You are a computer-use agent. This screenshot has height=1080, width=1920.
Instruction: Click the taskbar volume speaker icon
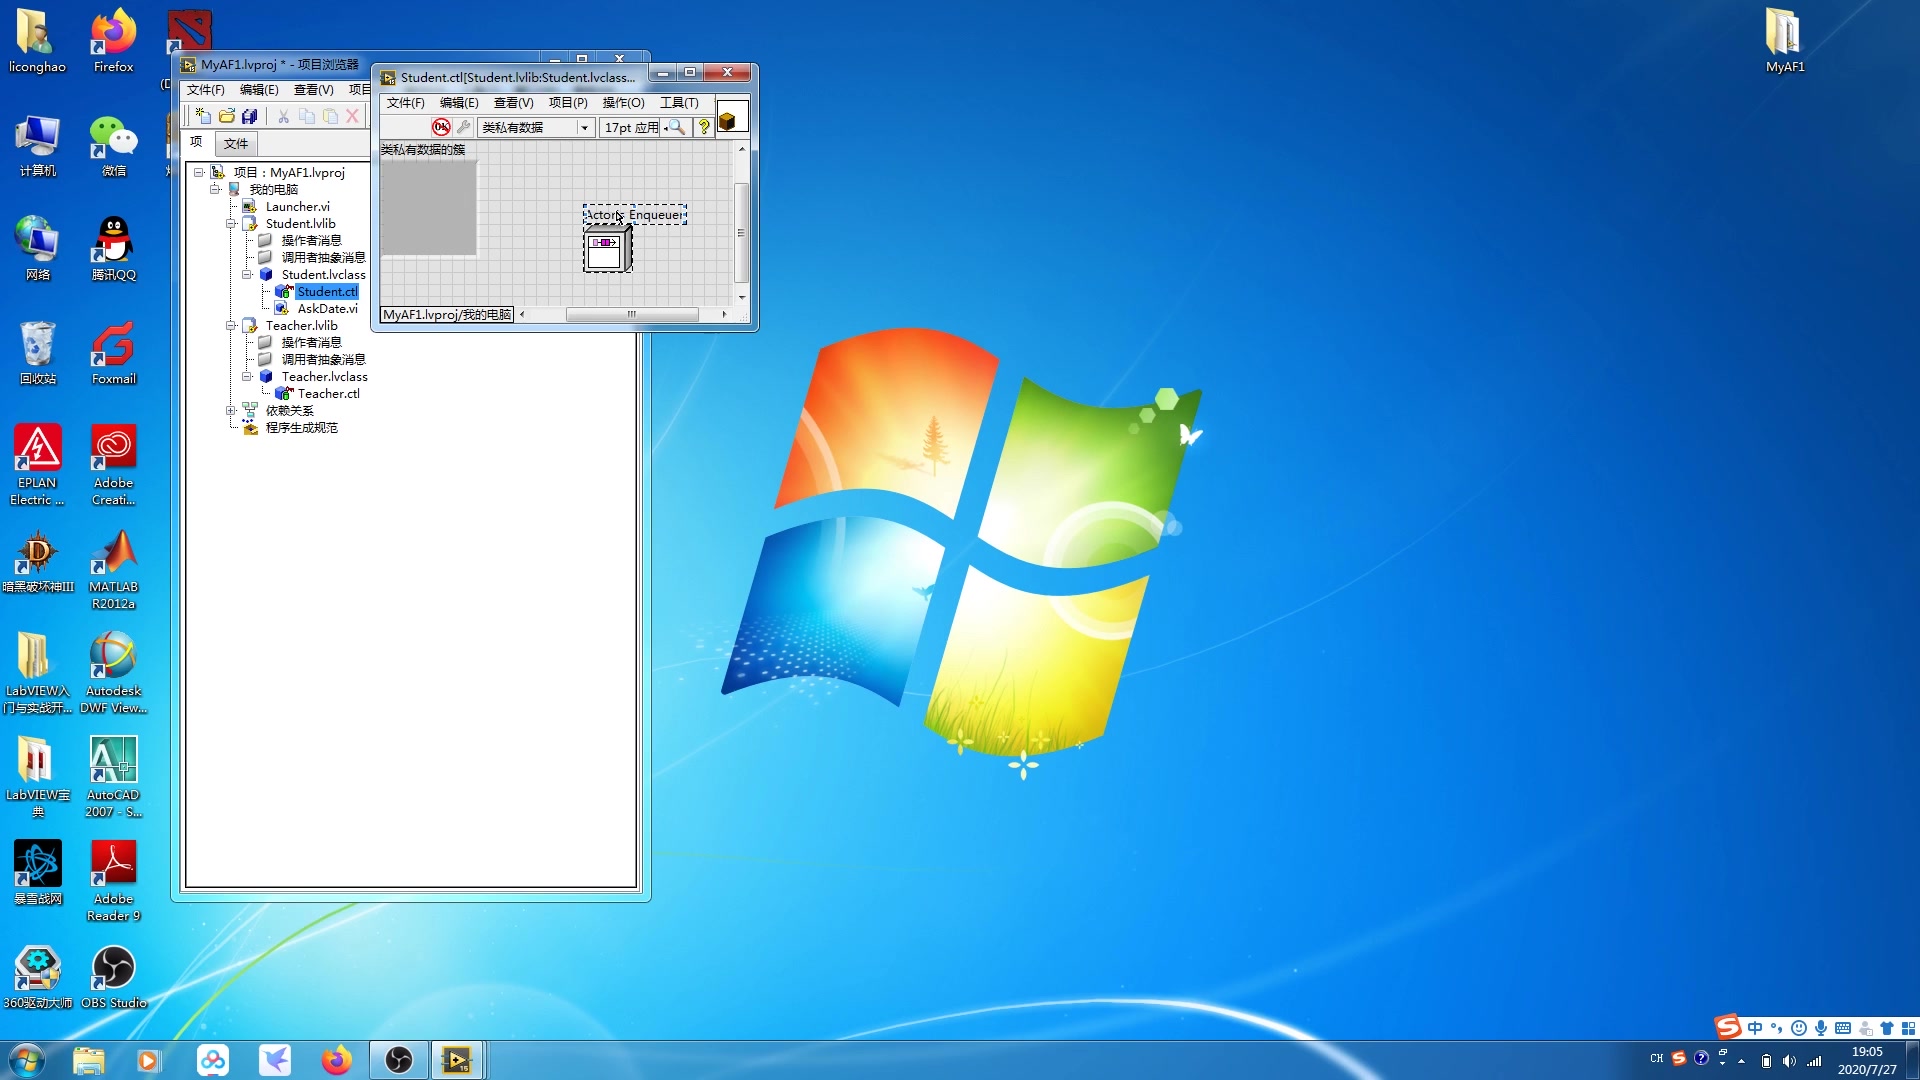pyautogui.click(x=1789, y=1061)
